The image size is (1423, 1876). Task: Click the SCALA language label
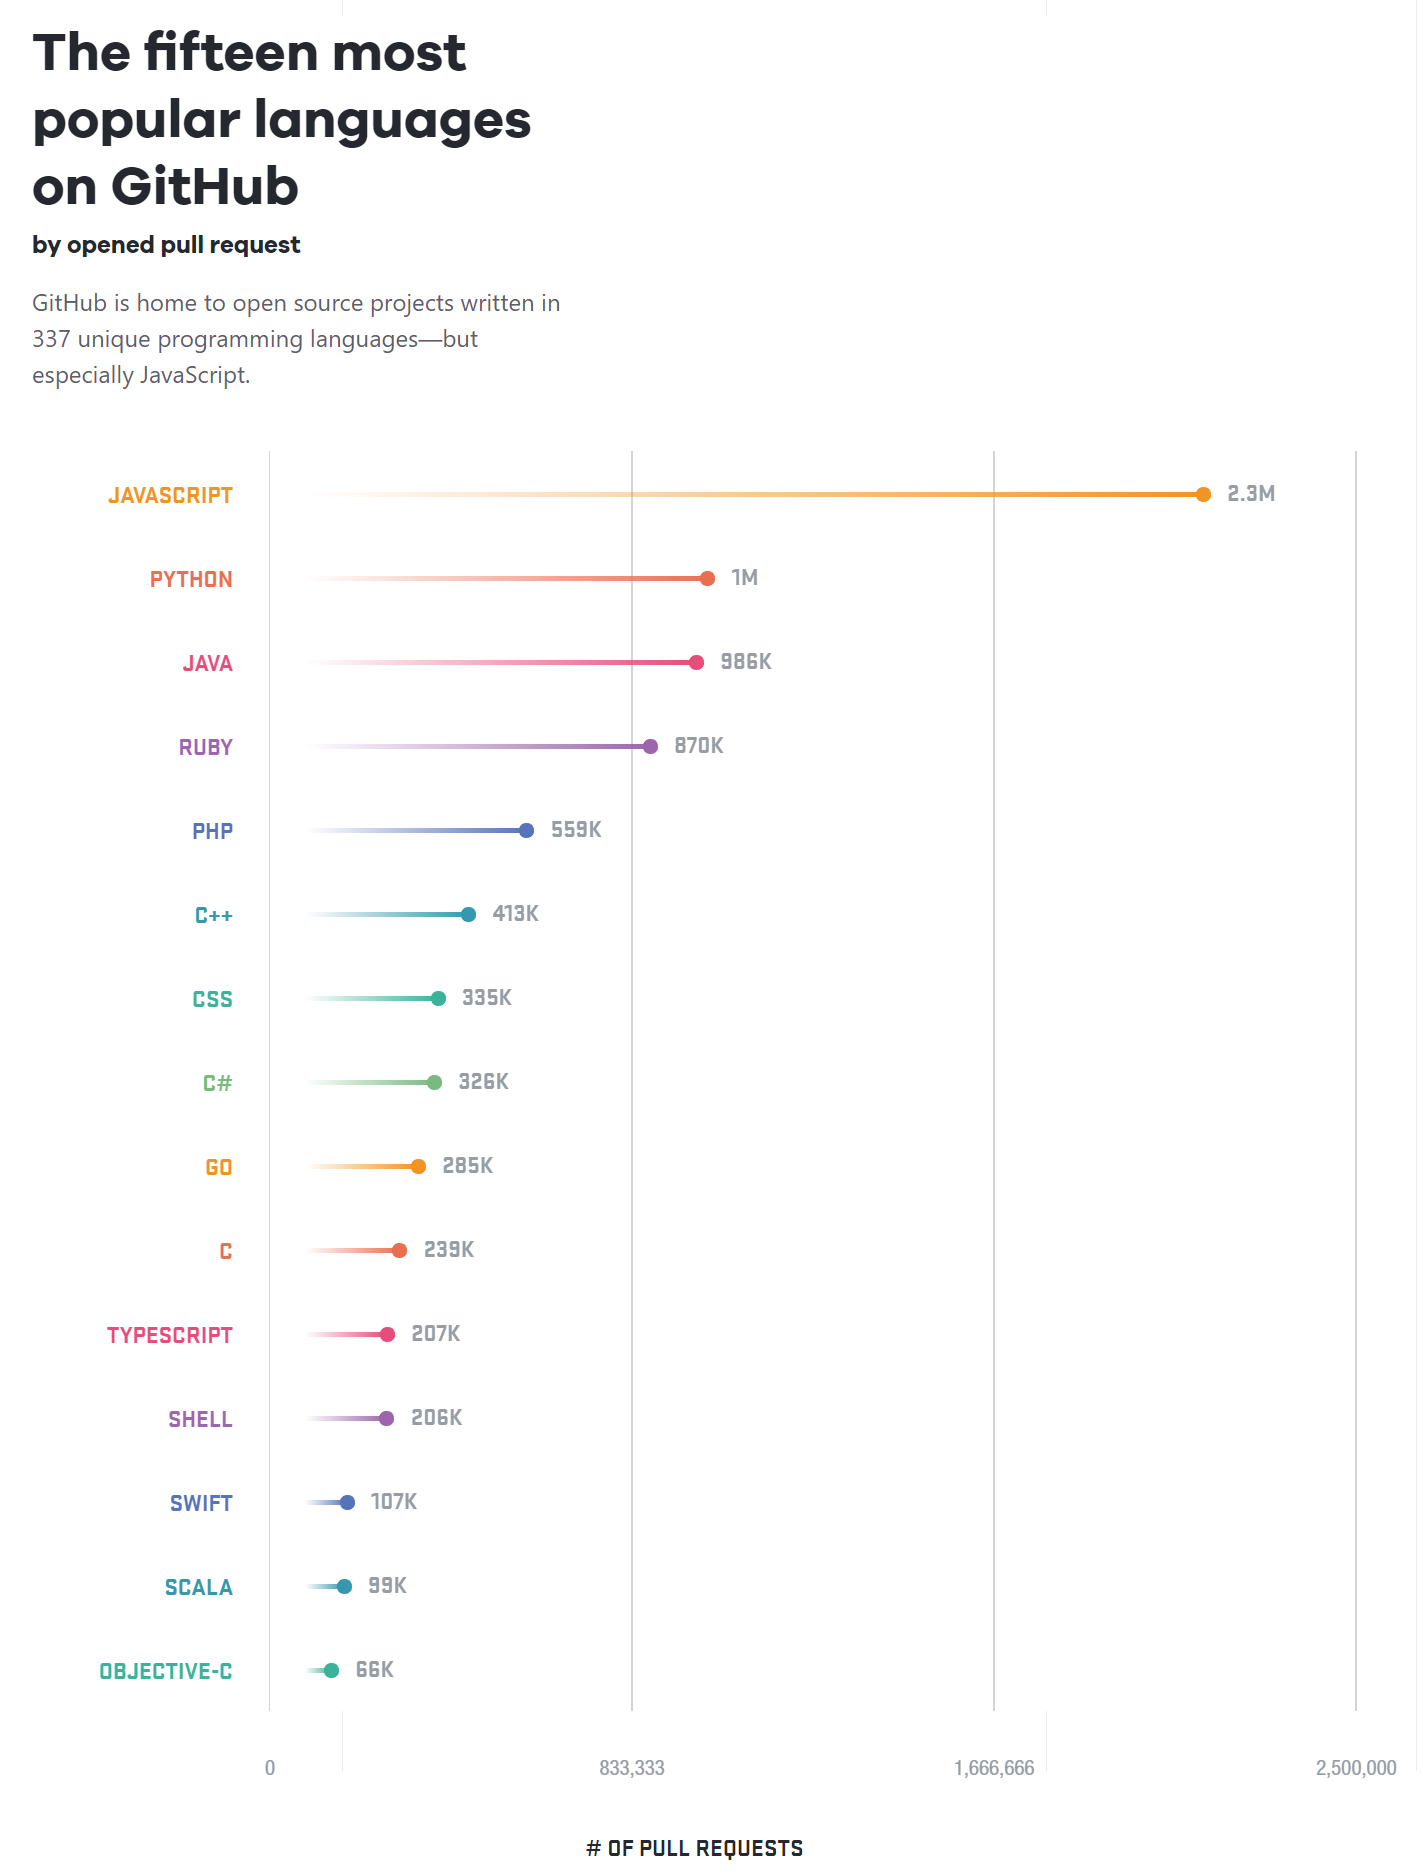click(x=198, y=1587)
